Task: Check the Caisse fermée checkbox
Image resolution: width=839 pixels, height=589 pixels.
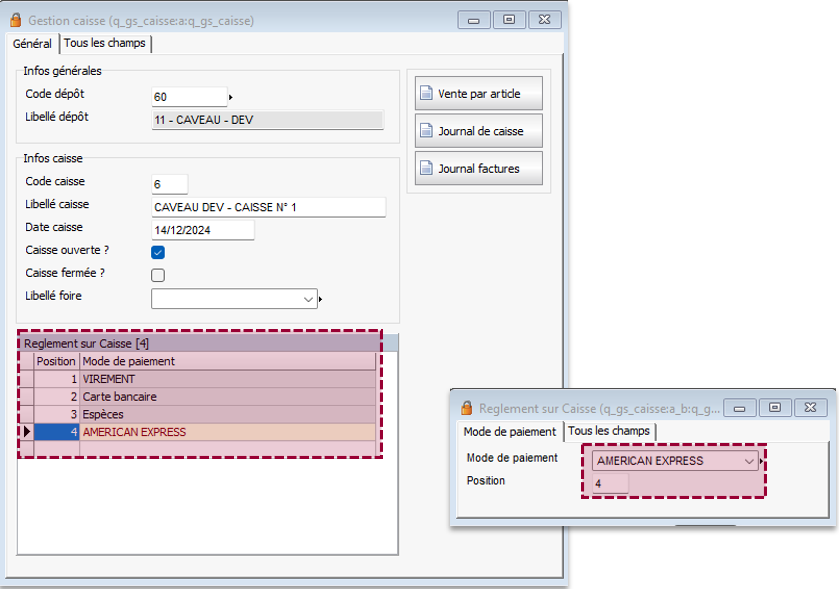Action: (x=158, y=275)
